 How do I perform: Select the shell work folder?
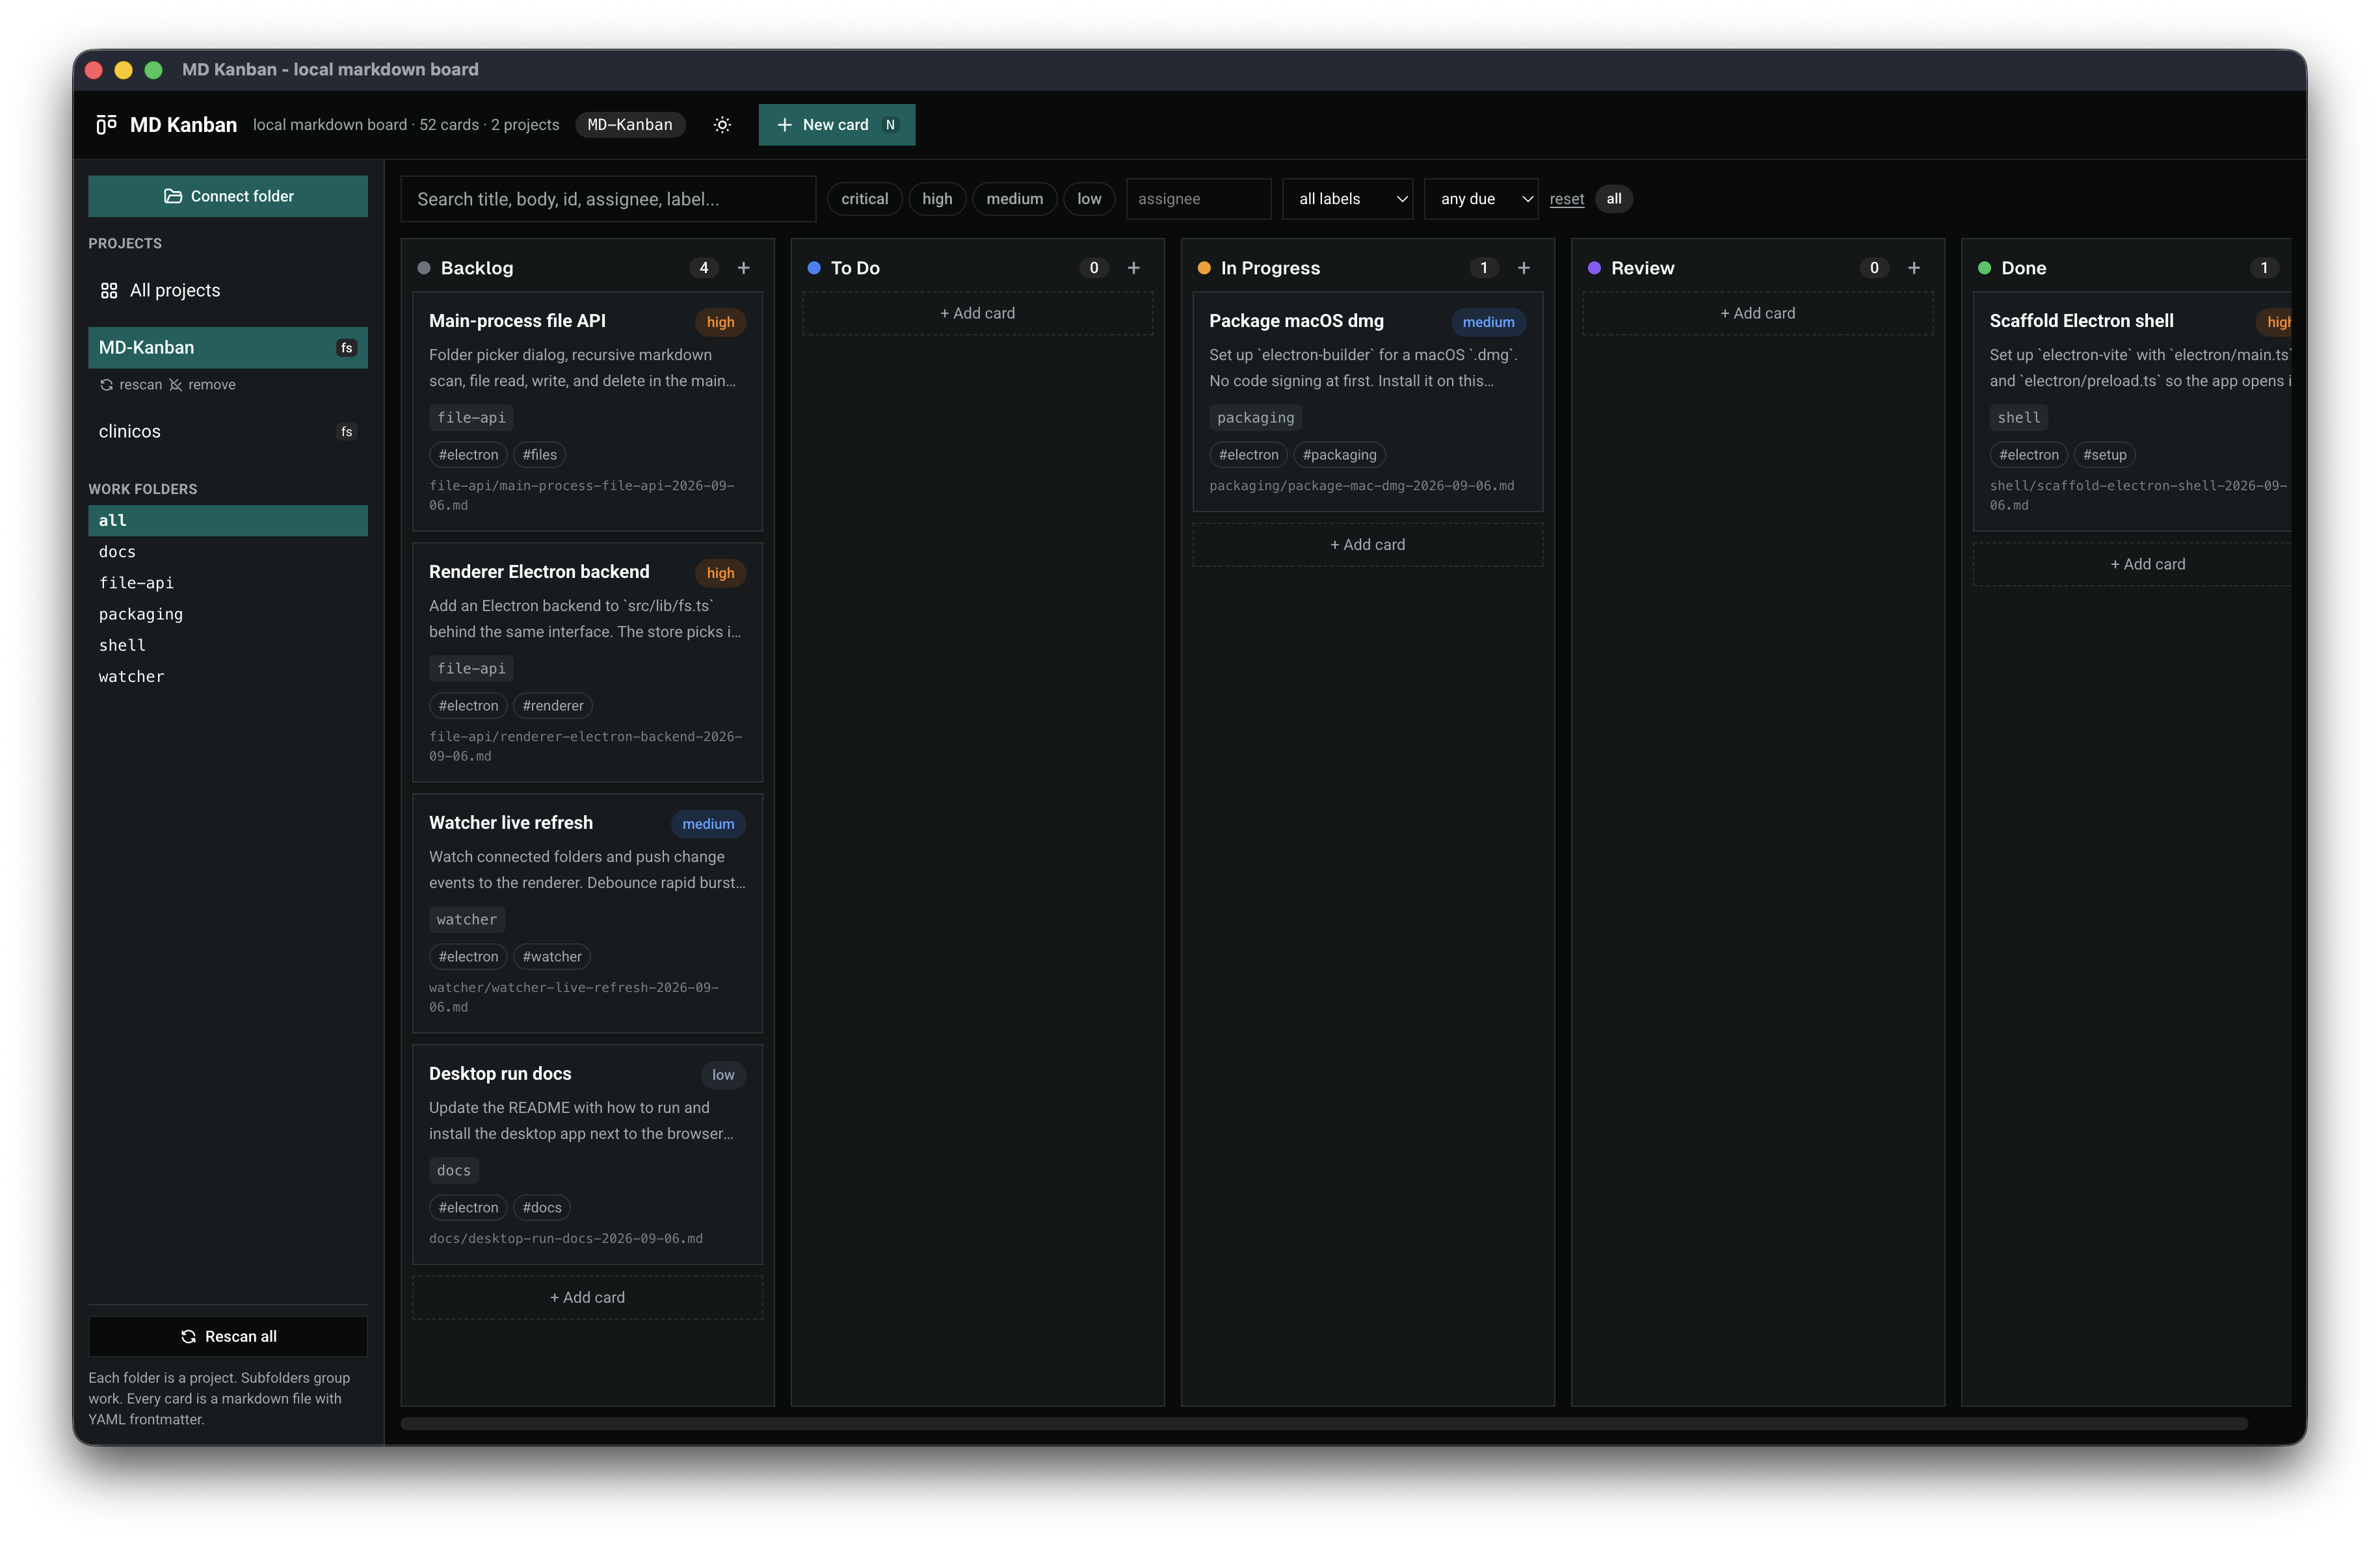[228, 645]
